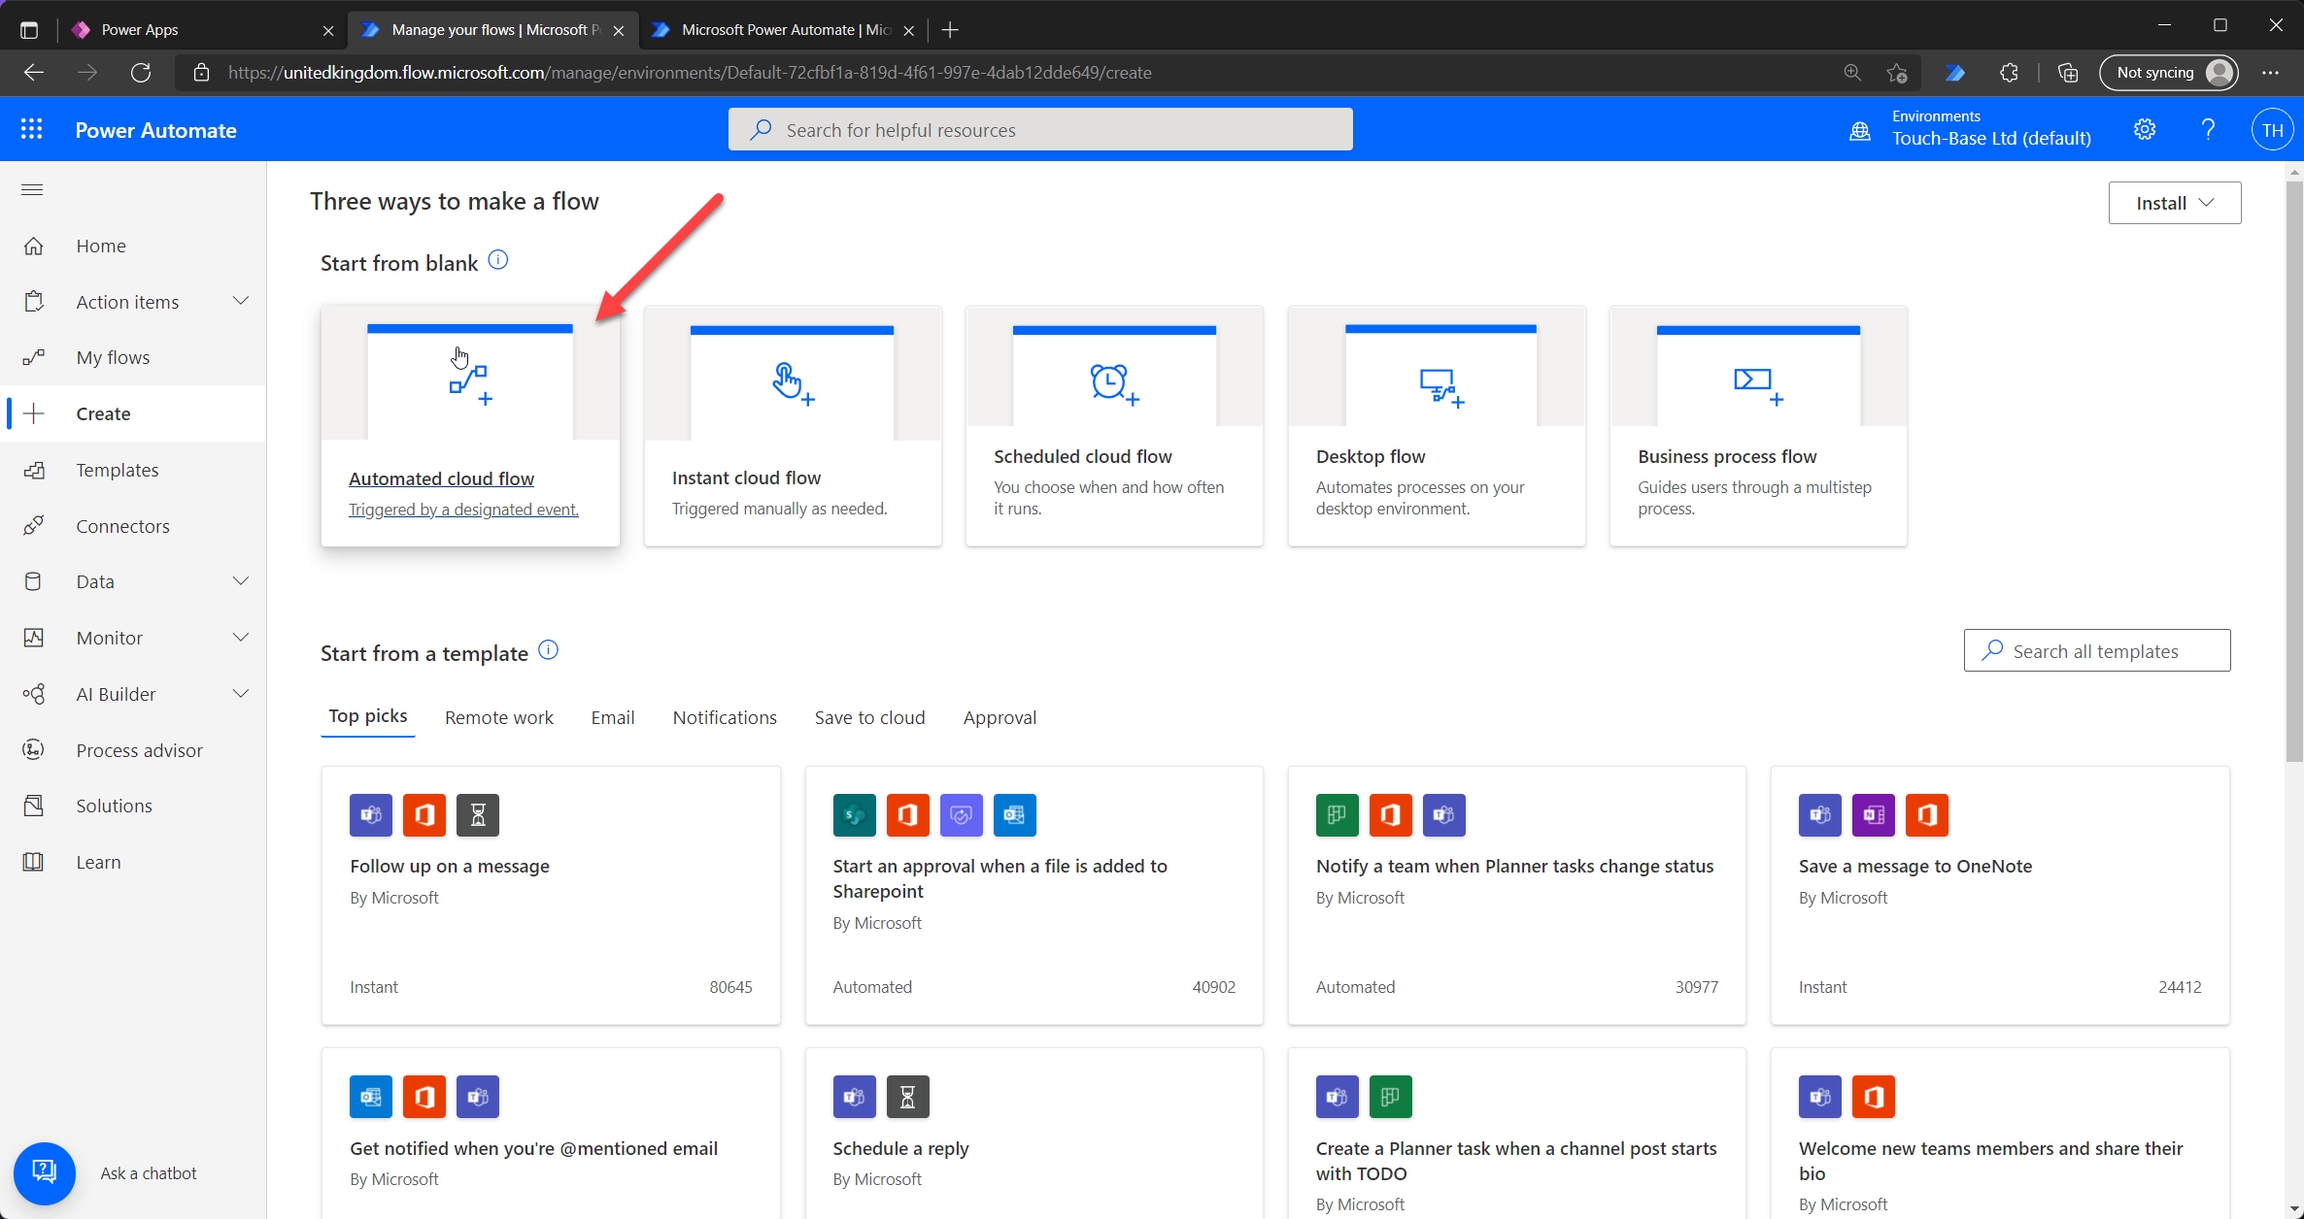
Task: Switch to the Approval tab
Action: [999, 717]
